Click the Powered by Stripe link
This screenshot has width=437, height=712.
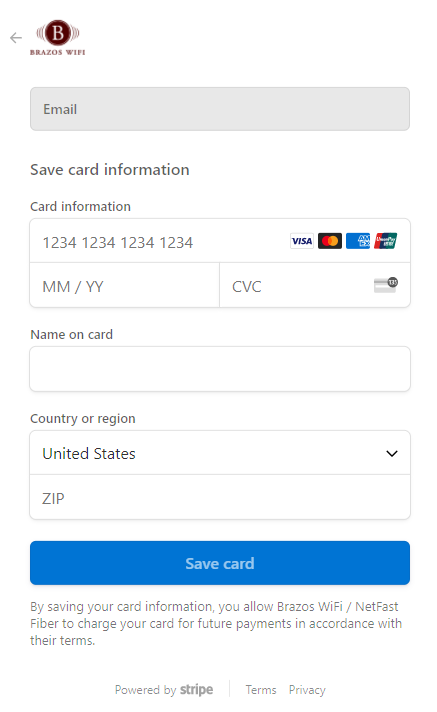[x=164, y=690]
